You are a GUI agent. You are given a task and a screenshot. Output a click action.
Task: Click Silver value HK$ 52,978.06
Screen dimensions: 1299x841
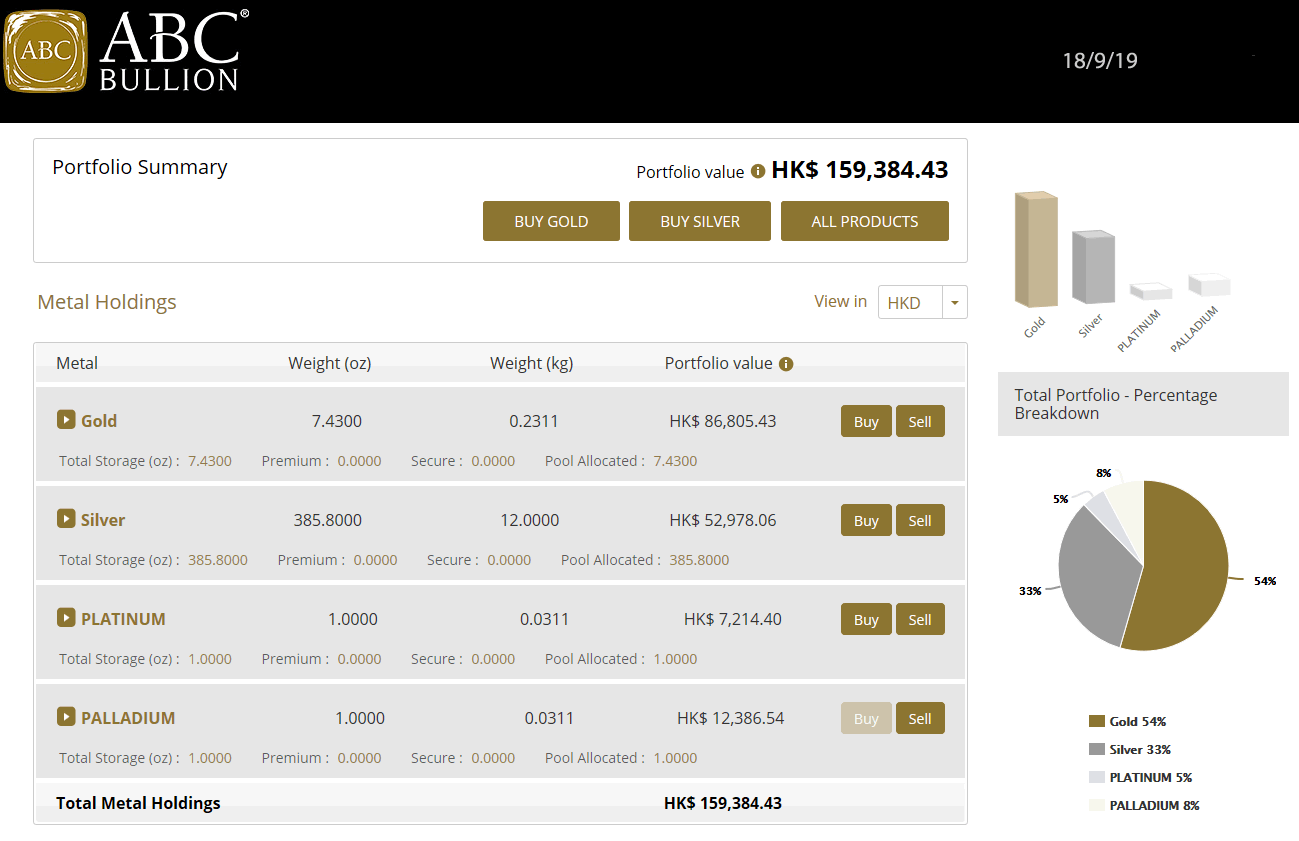(723, 520)
